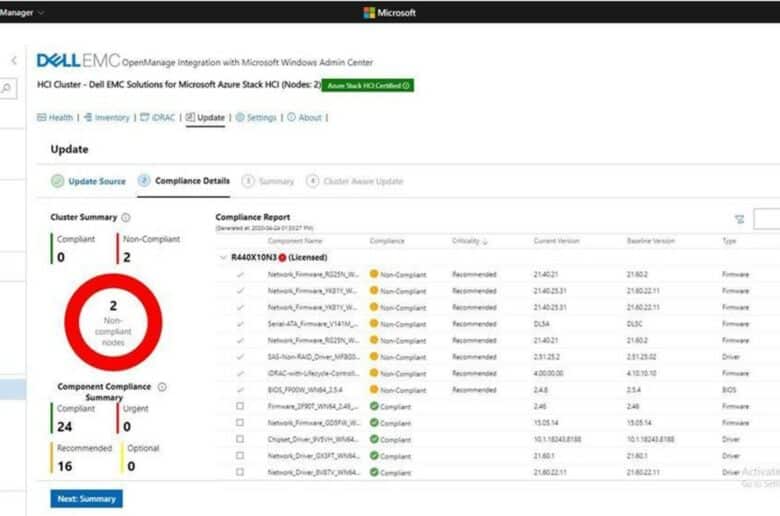Click the BIOS type cell

tap(729, 390)
